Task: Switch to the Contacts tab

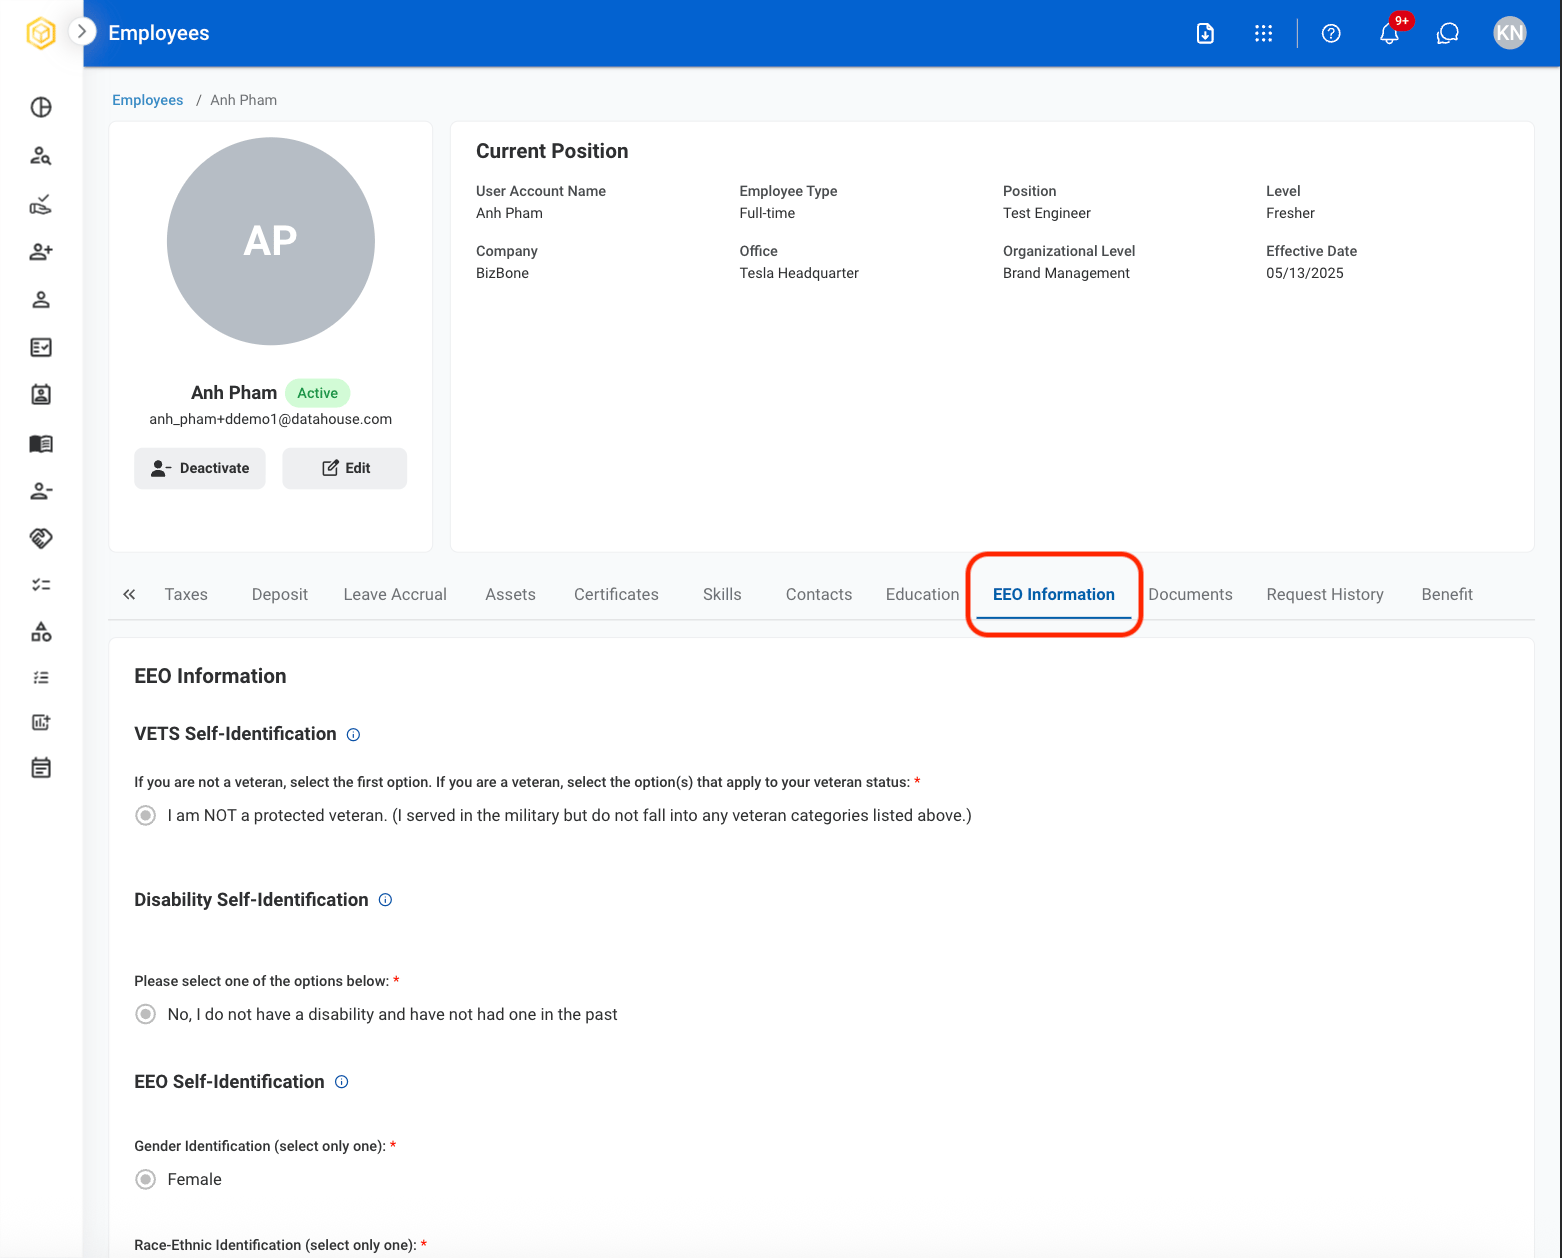Action: point(819,594)
